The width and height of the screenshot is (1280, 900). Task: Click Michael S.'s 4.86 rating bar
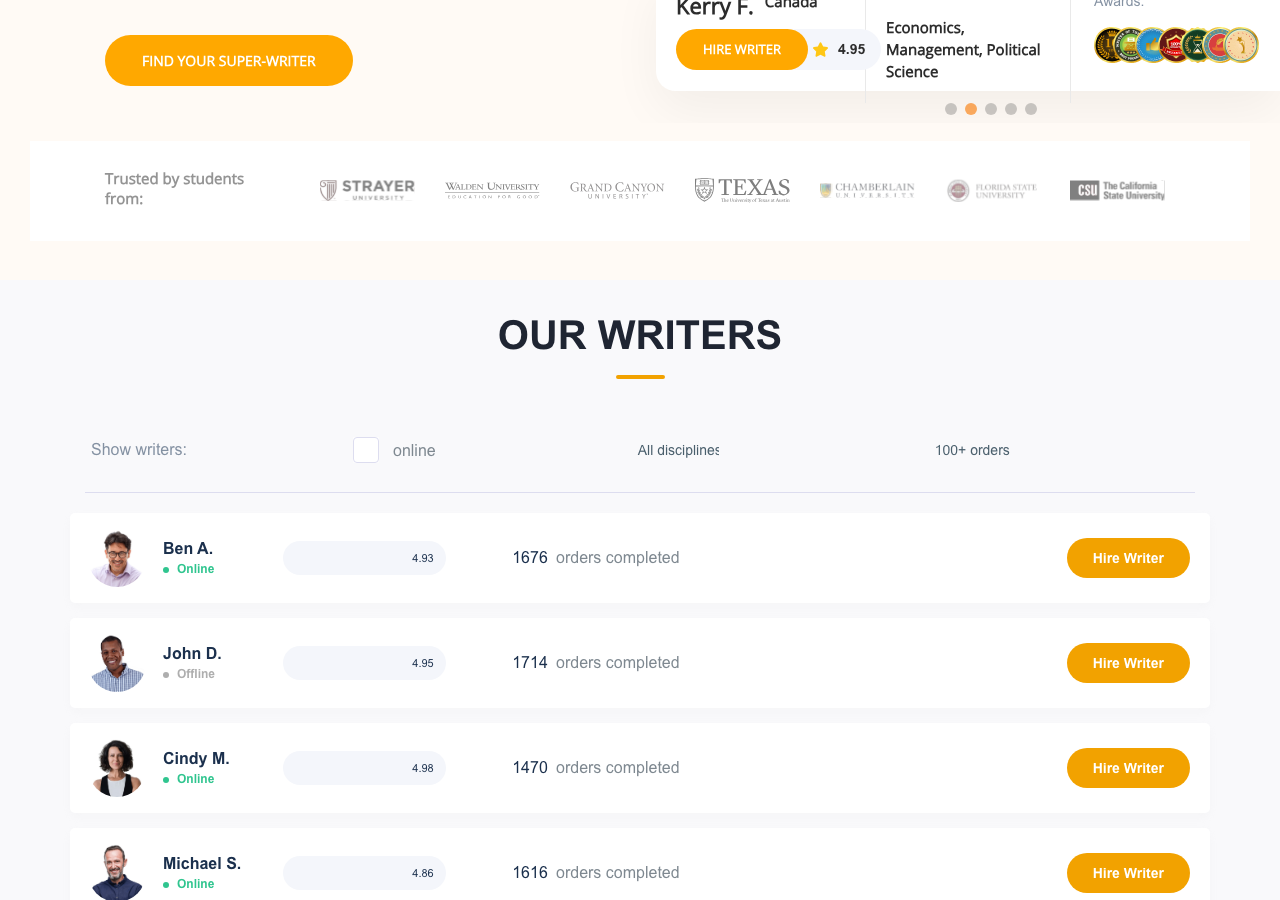point(364,873)
